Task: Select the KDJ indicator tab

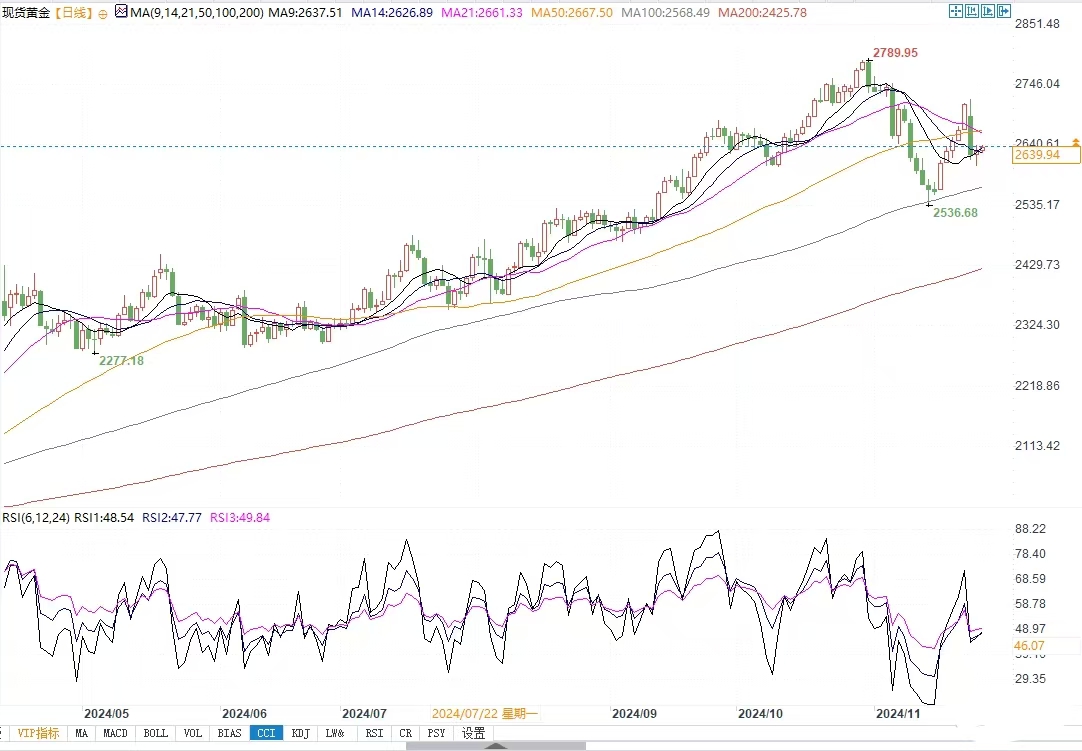Action: [301, 733]
